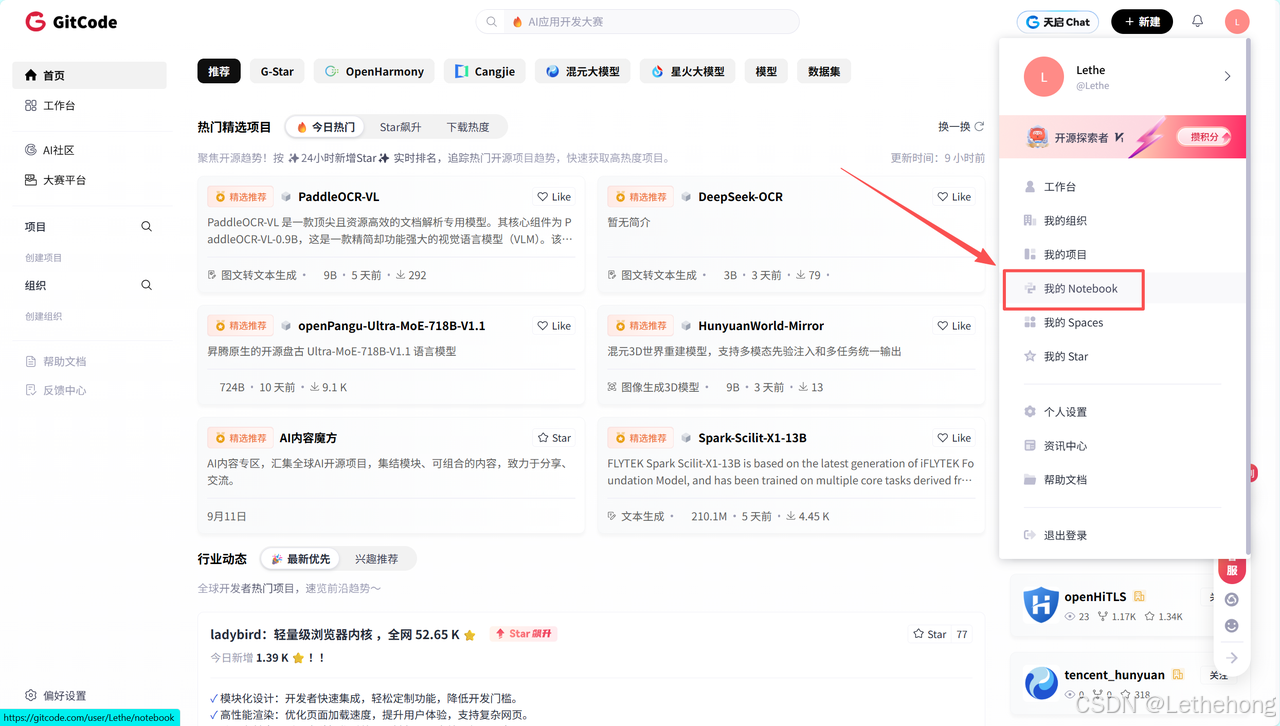The image size is (1280, 726).
Task: Open the ladybird article title
Action: 335,634
